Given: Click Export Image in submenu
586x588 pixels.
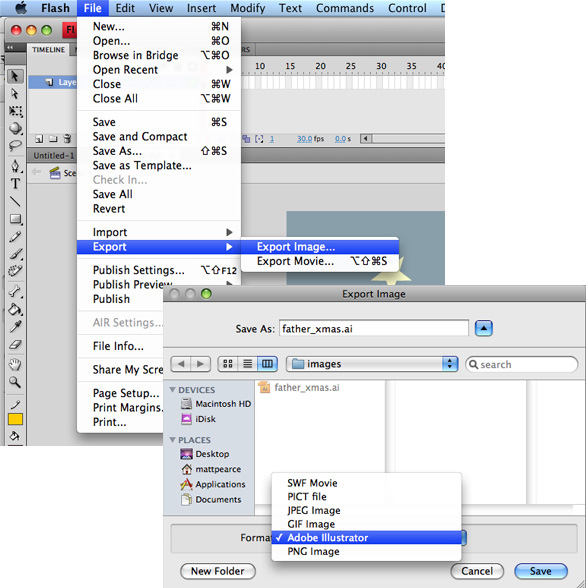Looking at the screenshot, I should click(x=319, y=247).
